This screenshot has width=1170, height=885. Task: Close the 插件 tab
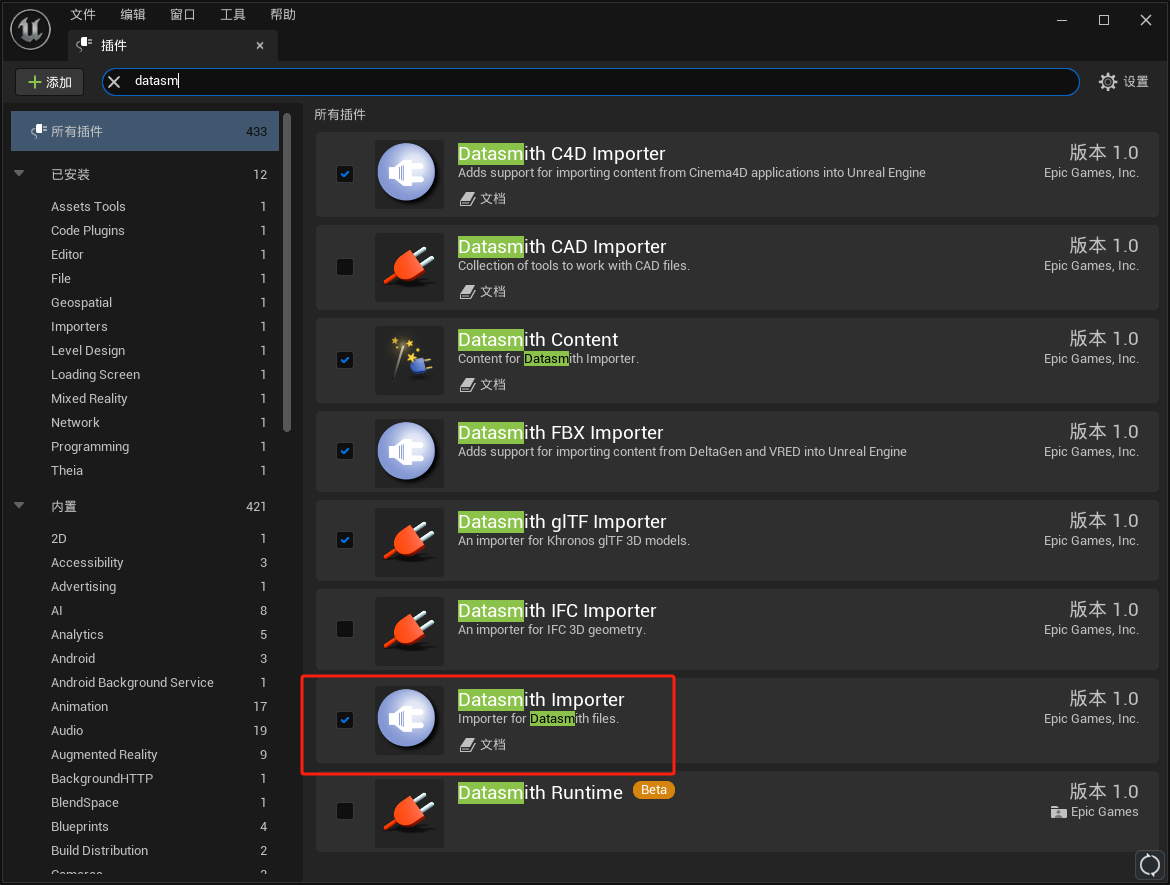[260, 46]
